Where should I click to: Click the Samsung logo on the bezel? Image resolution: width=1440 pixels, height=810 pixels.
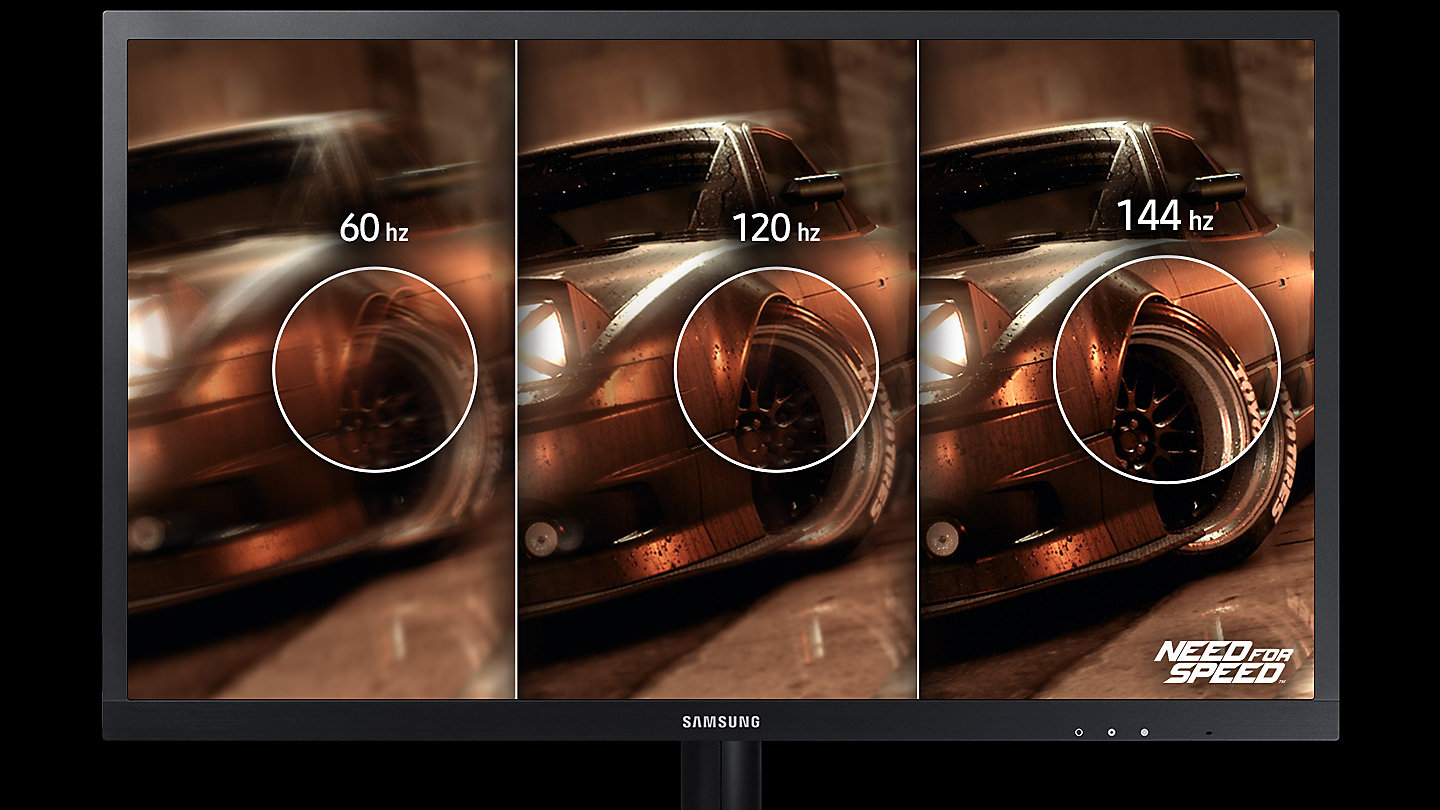[x=720, y=721]
